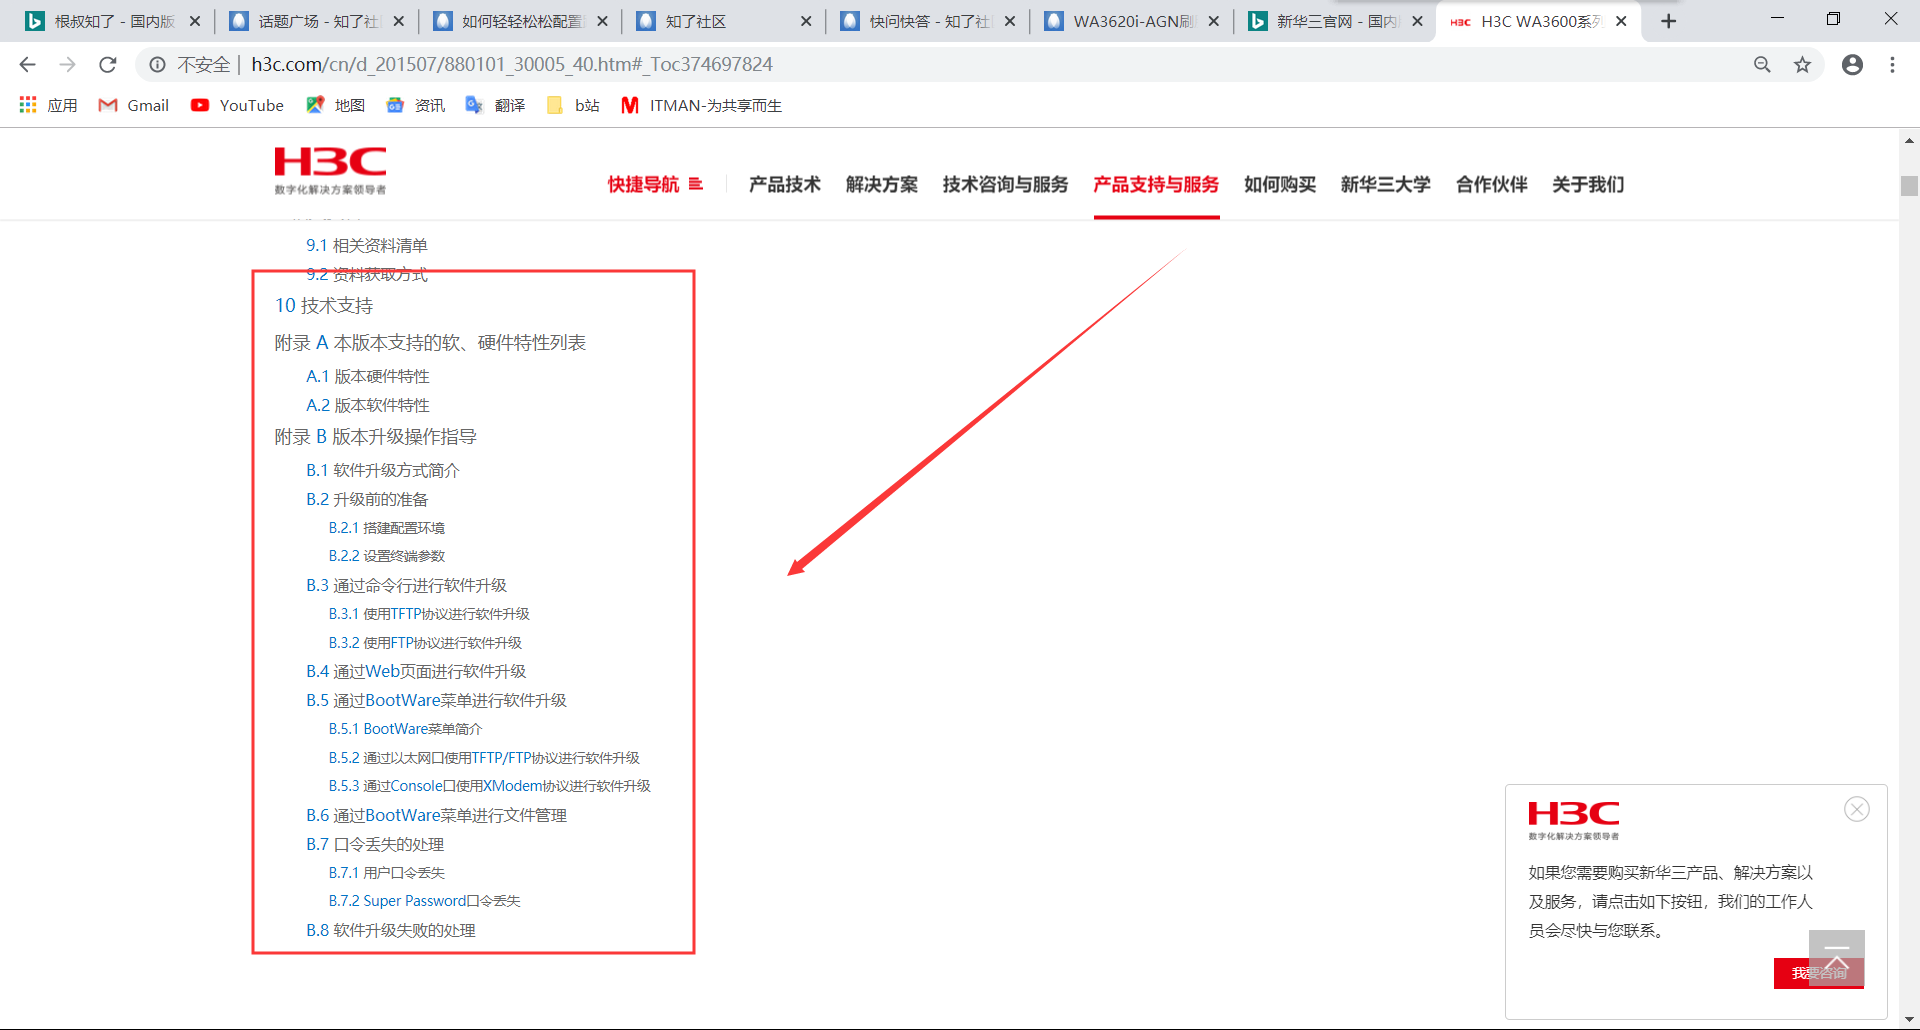Open 附录 B 版本升级操作指导
The width and height of the screenshot is (1920, 1030).
(376, 437)
